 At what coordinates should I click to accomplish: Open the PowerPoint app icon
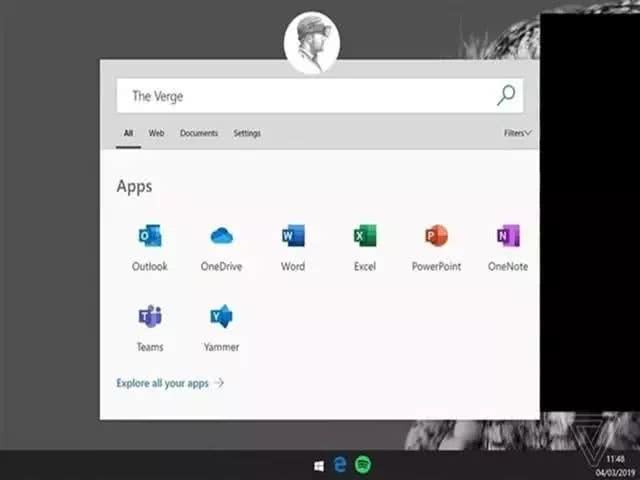[x=436, y=236]
